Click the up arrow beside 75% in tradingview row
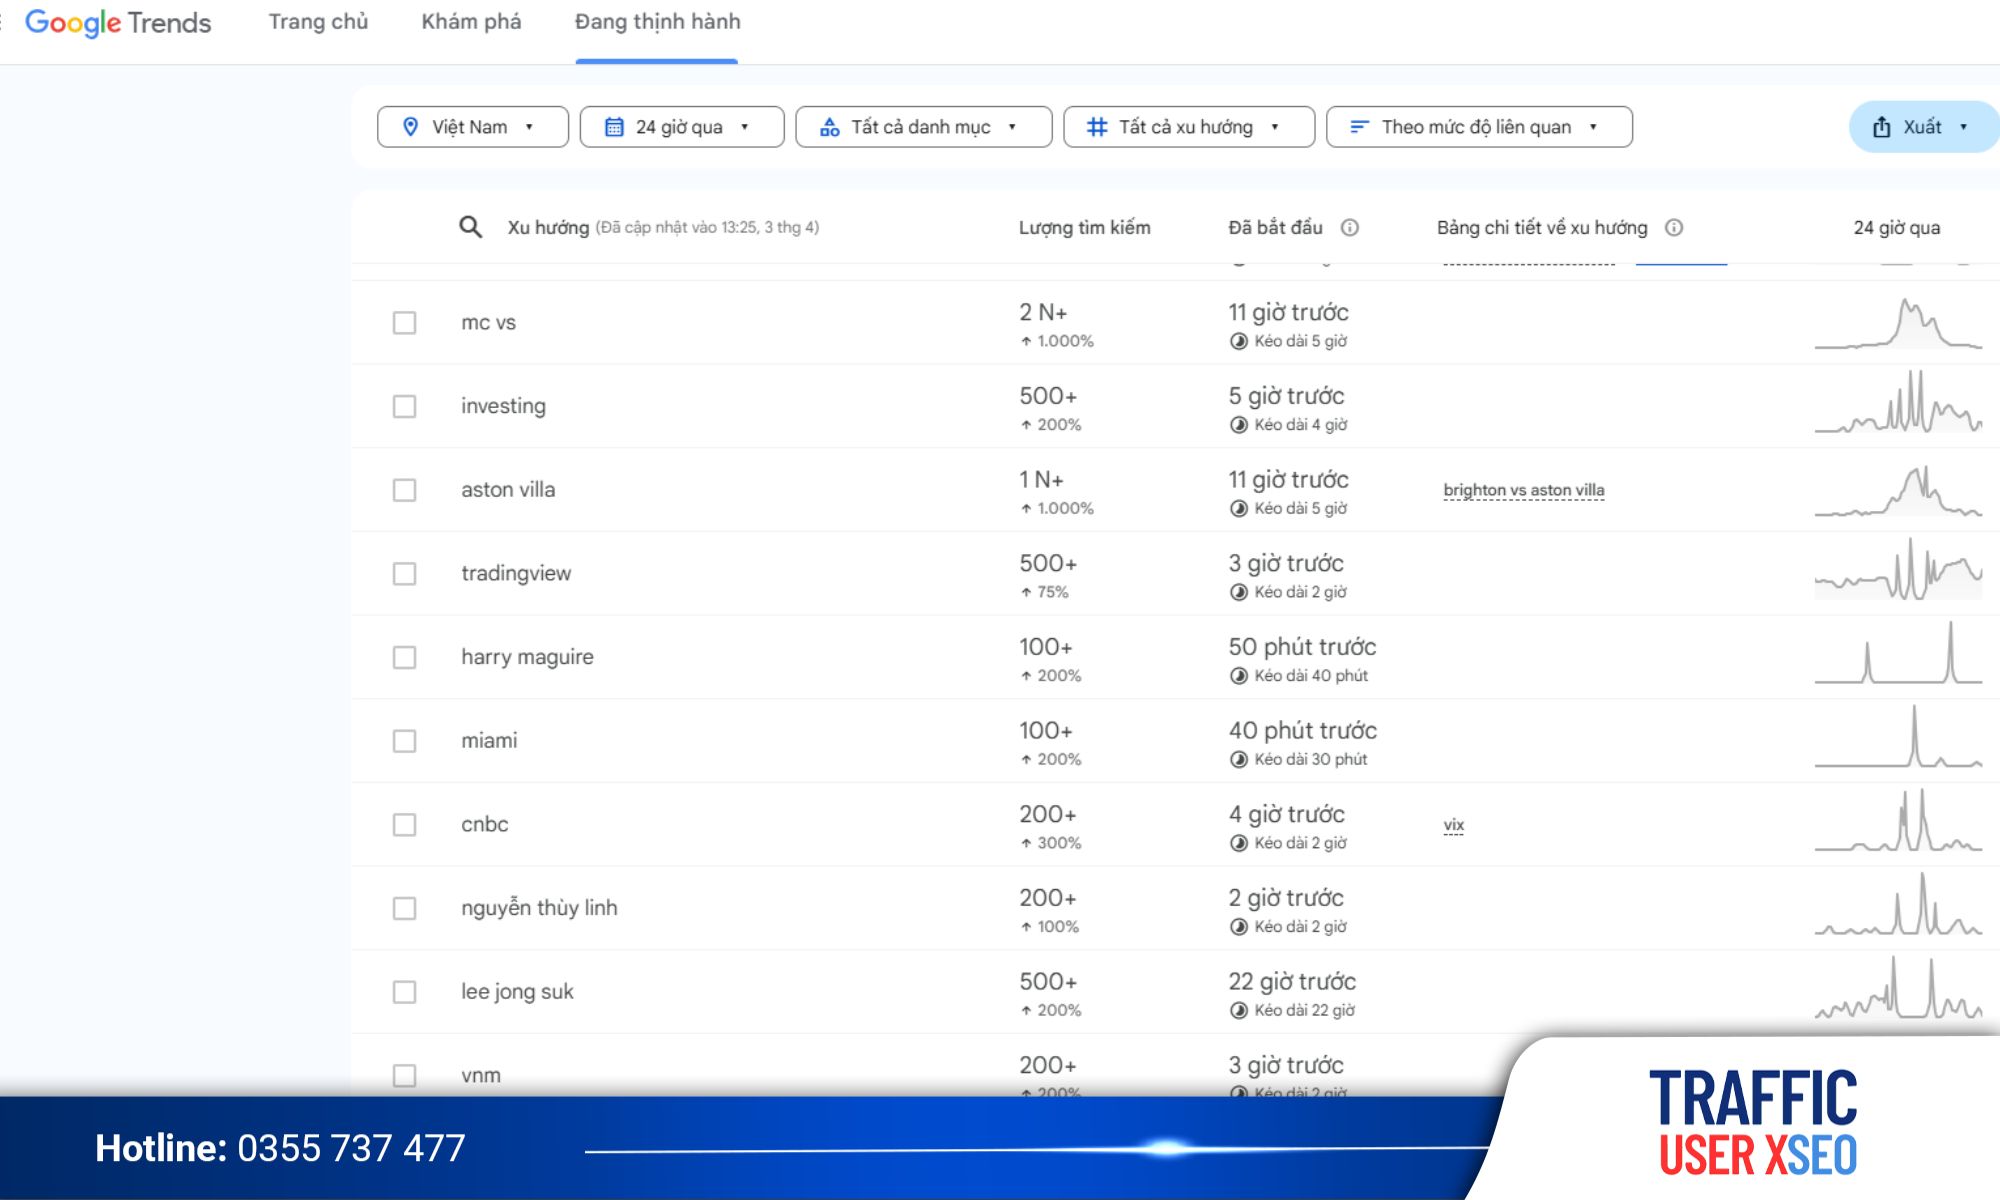The height and width of the screenshot is (1200, 2000). coord(1026,592)
